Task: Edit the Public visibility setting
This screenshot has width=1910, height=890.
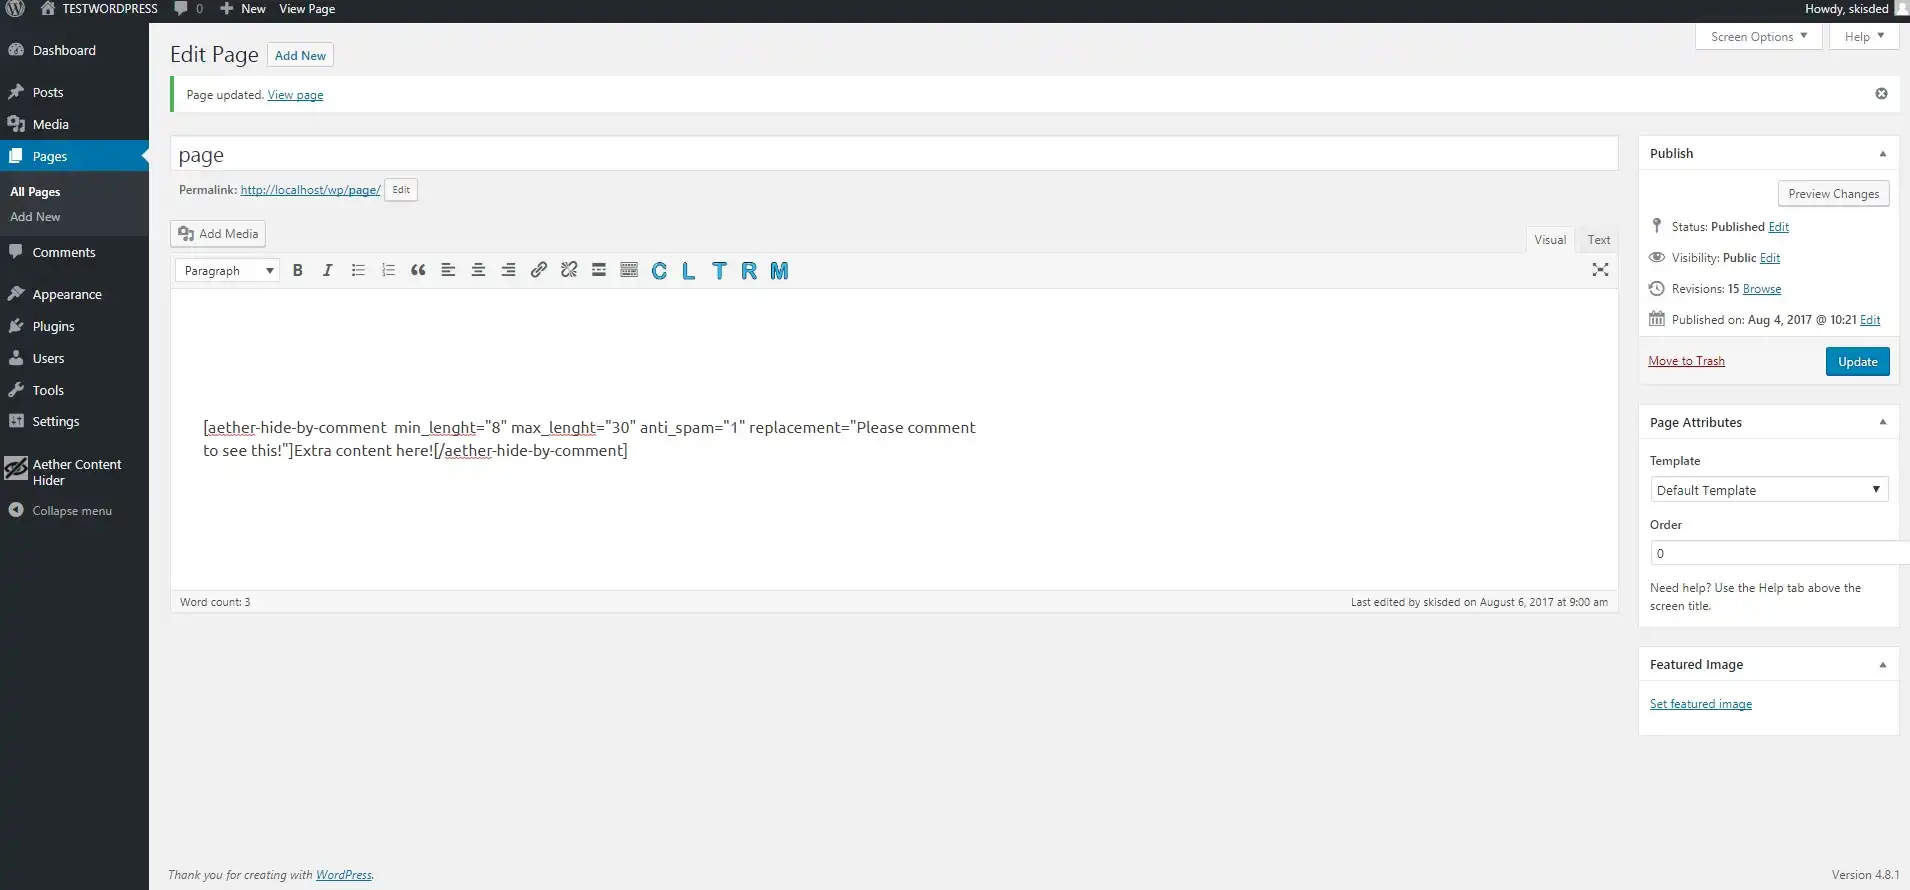Action: click(1769, 258)
